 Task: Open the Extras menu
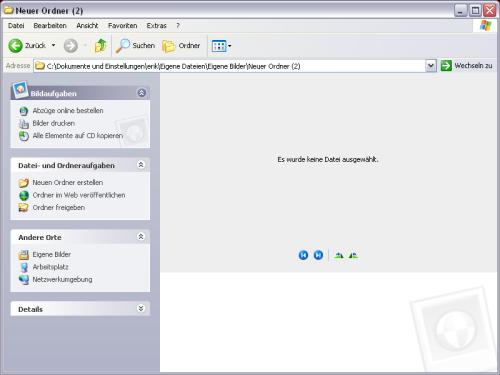156,26
